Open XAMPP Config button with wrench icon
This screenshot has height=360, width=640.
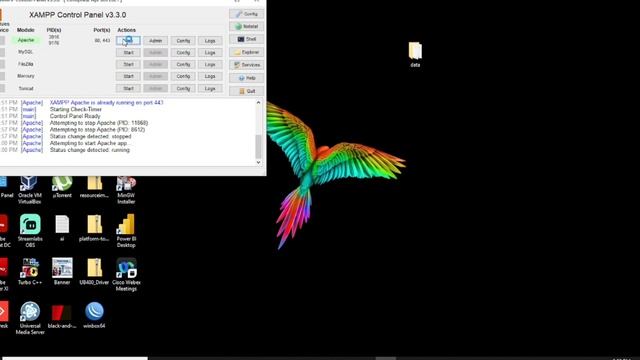[x=247, y=14]
